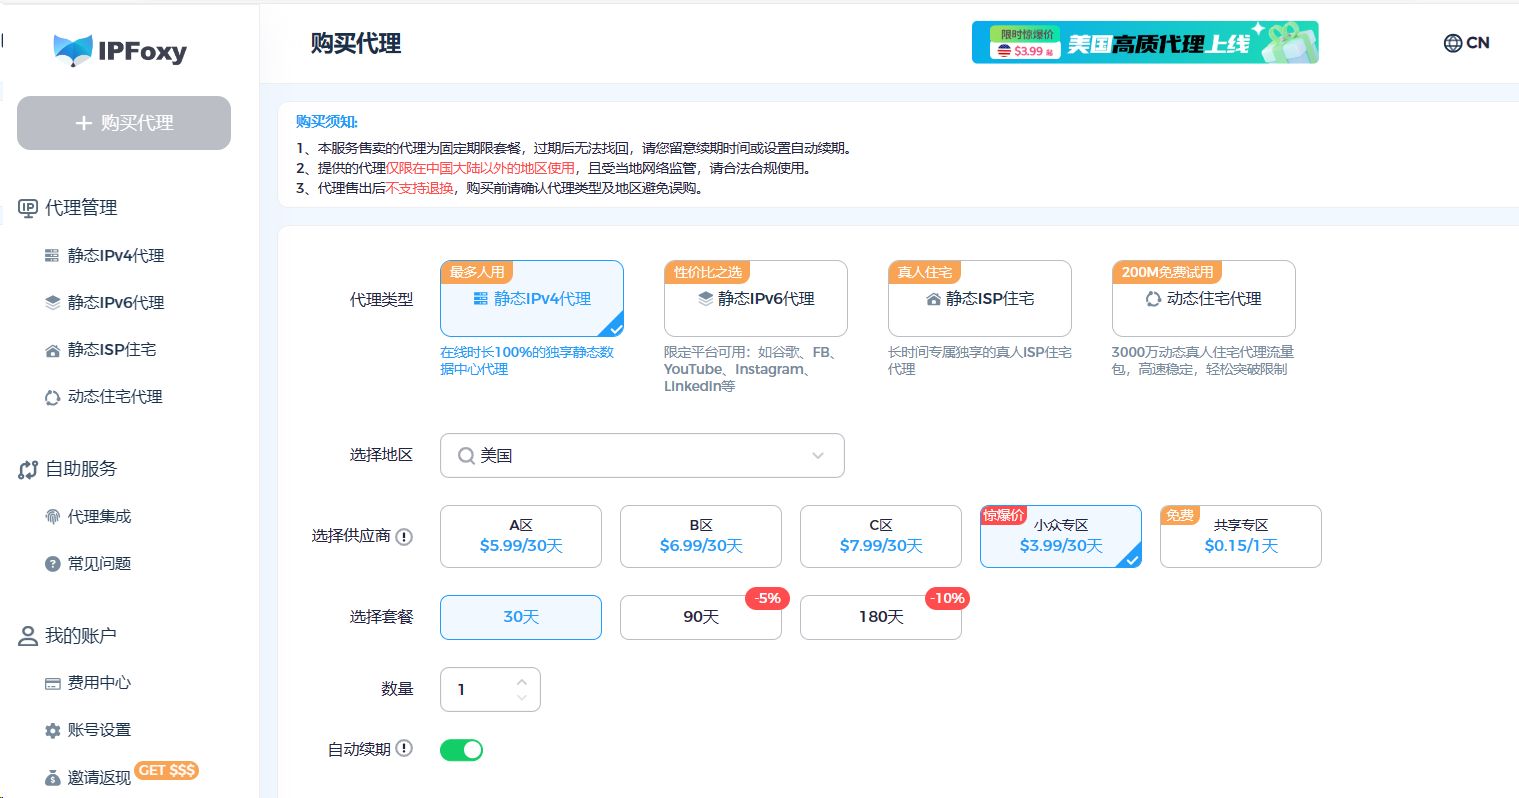Open 静态IPv4代理 in sidebar

click(x=116, y=255)
